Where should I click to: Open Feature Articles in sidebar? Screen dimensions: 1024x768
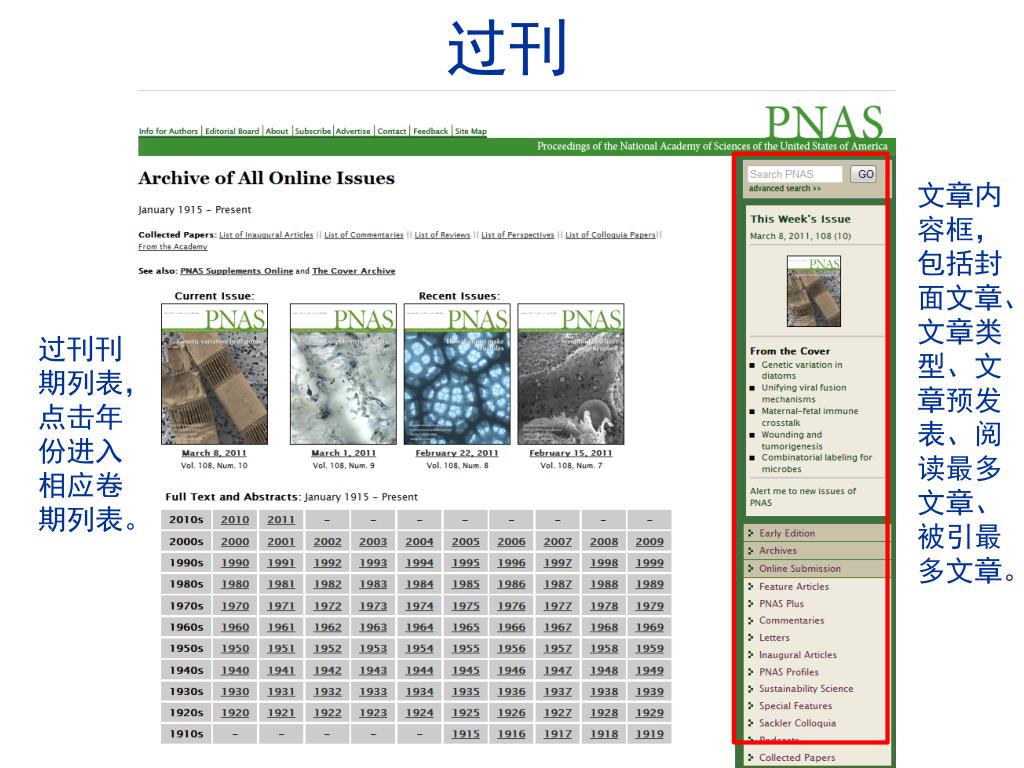pos(794,586)
